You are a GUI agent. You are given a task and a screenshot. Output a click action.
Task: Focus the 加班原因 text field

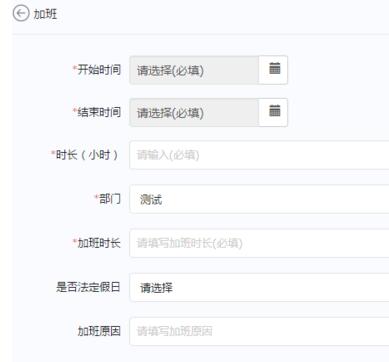[x=259, y=331]
